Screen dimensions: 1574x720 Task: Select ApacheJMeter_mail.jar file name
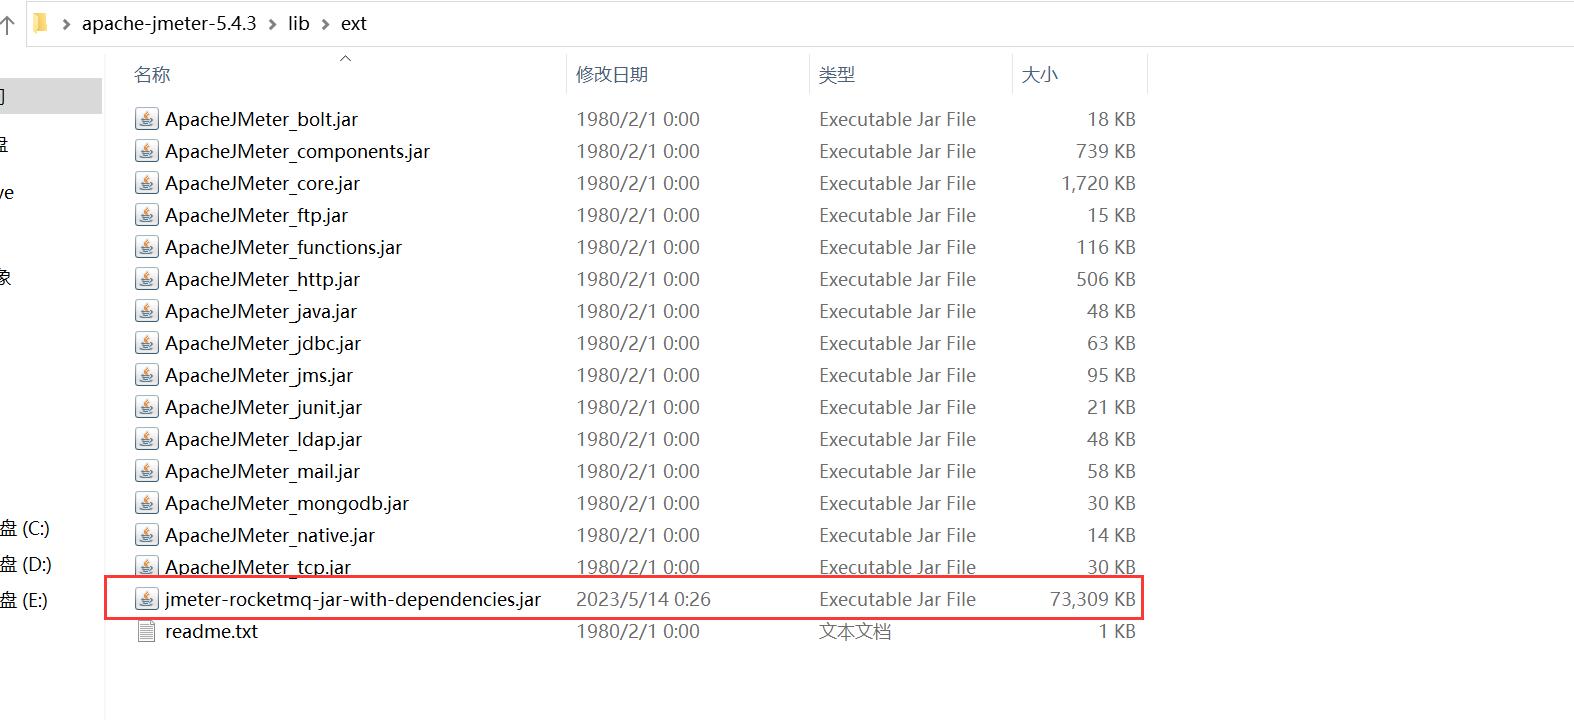(263, 471)
